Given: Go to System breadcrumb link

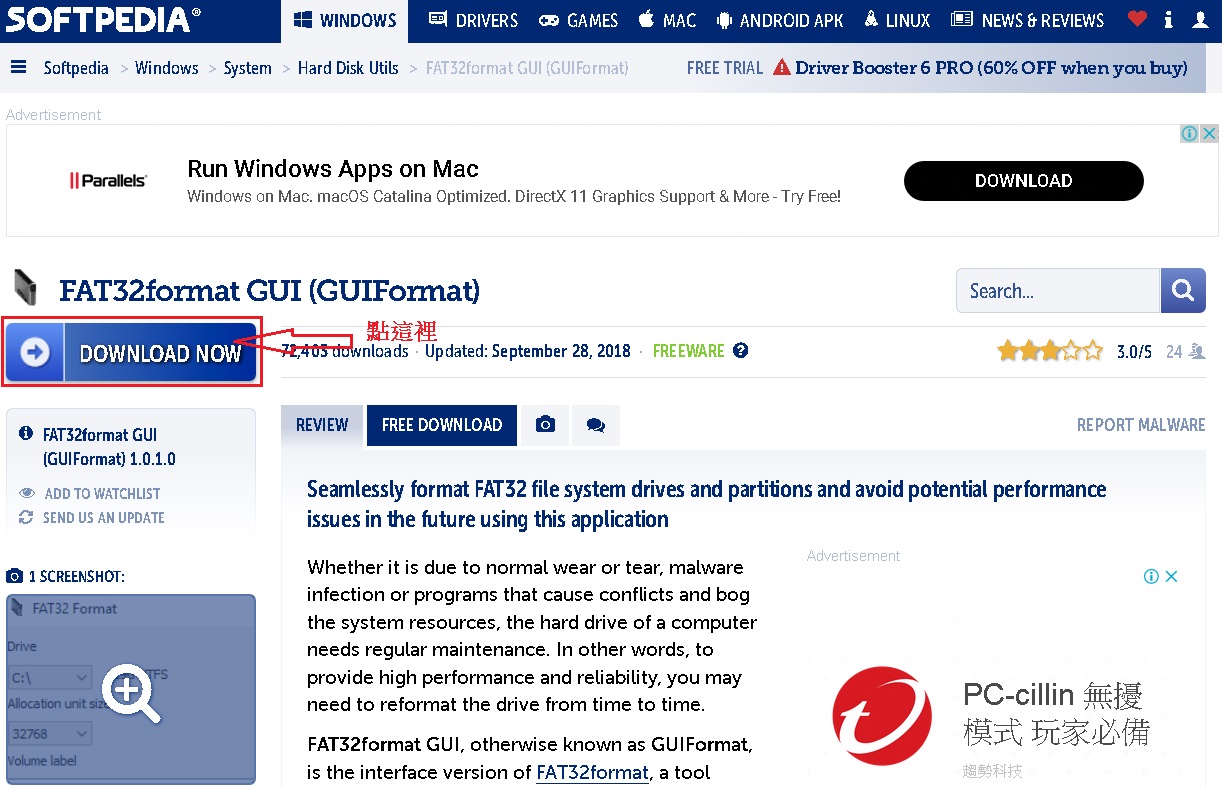Looking at the screenshot, I should 248,68.
